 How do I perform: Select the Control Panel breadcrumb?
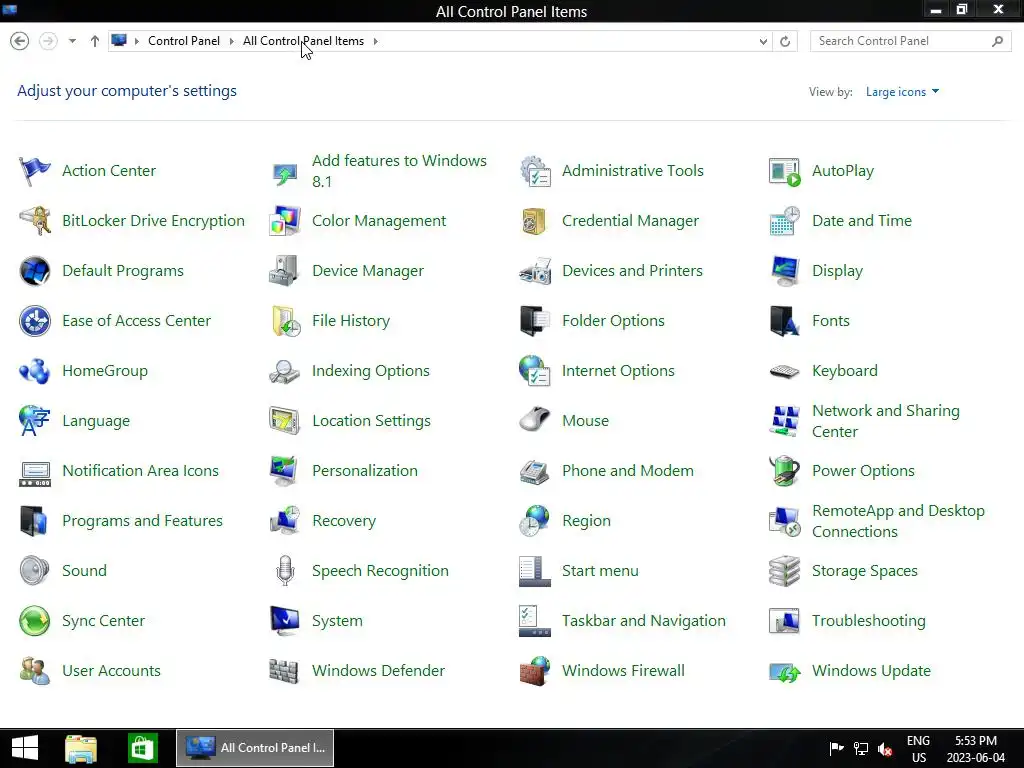click(184, 41)
